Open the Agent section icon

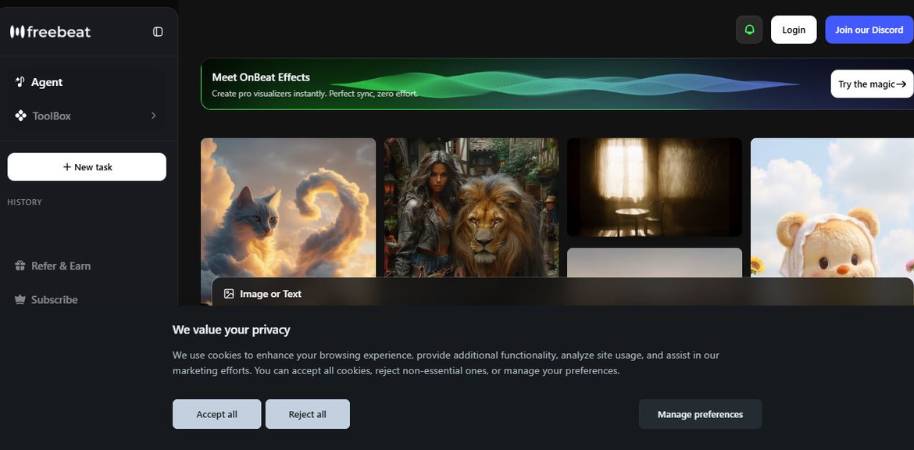pos(20,82)
